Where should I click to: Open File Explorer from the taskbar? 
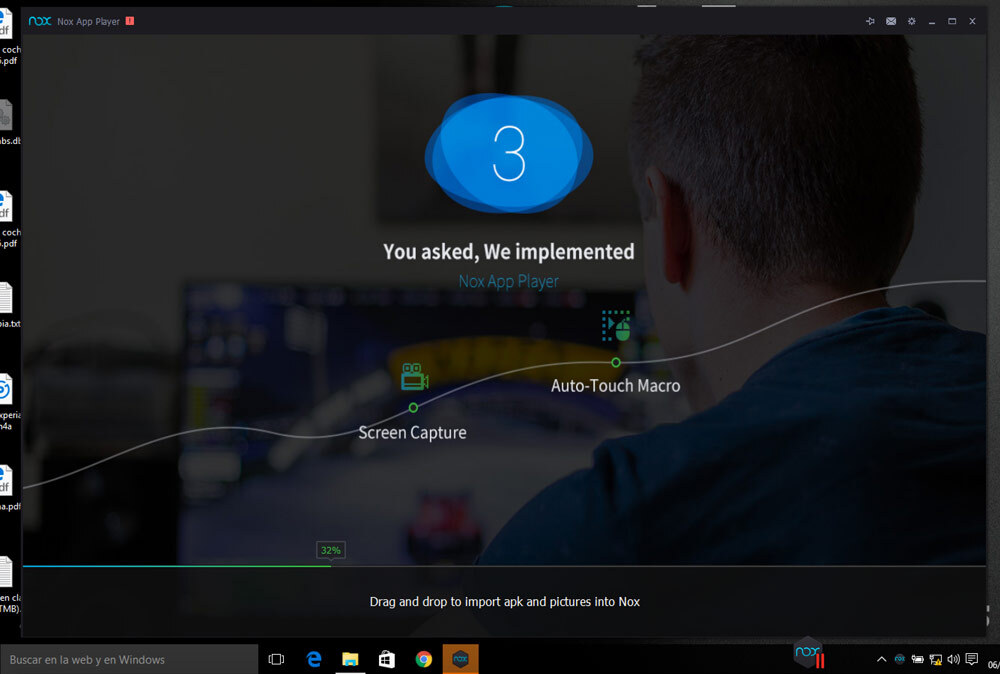(x=350, y=659)
